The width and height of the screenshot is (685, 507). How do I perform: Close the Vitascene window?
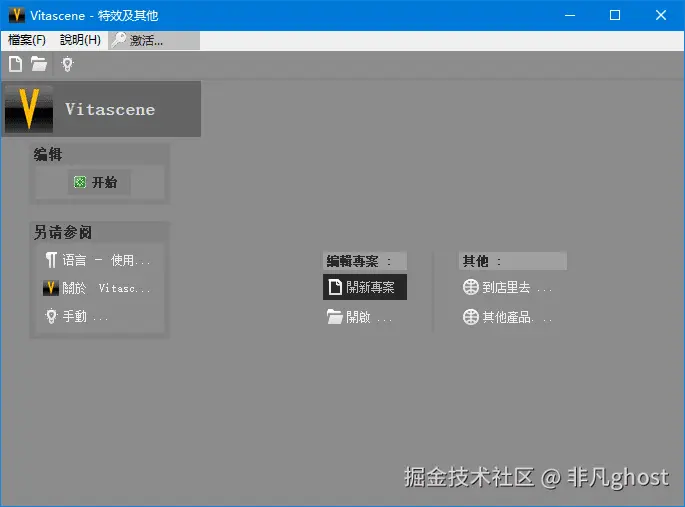(661, 15)
